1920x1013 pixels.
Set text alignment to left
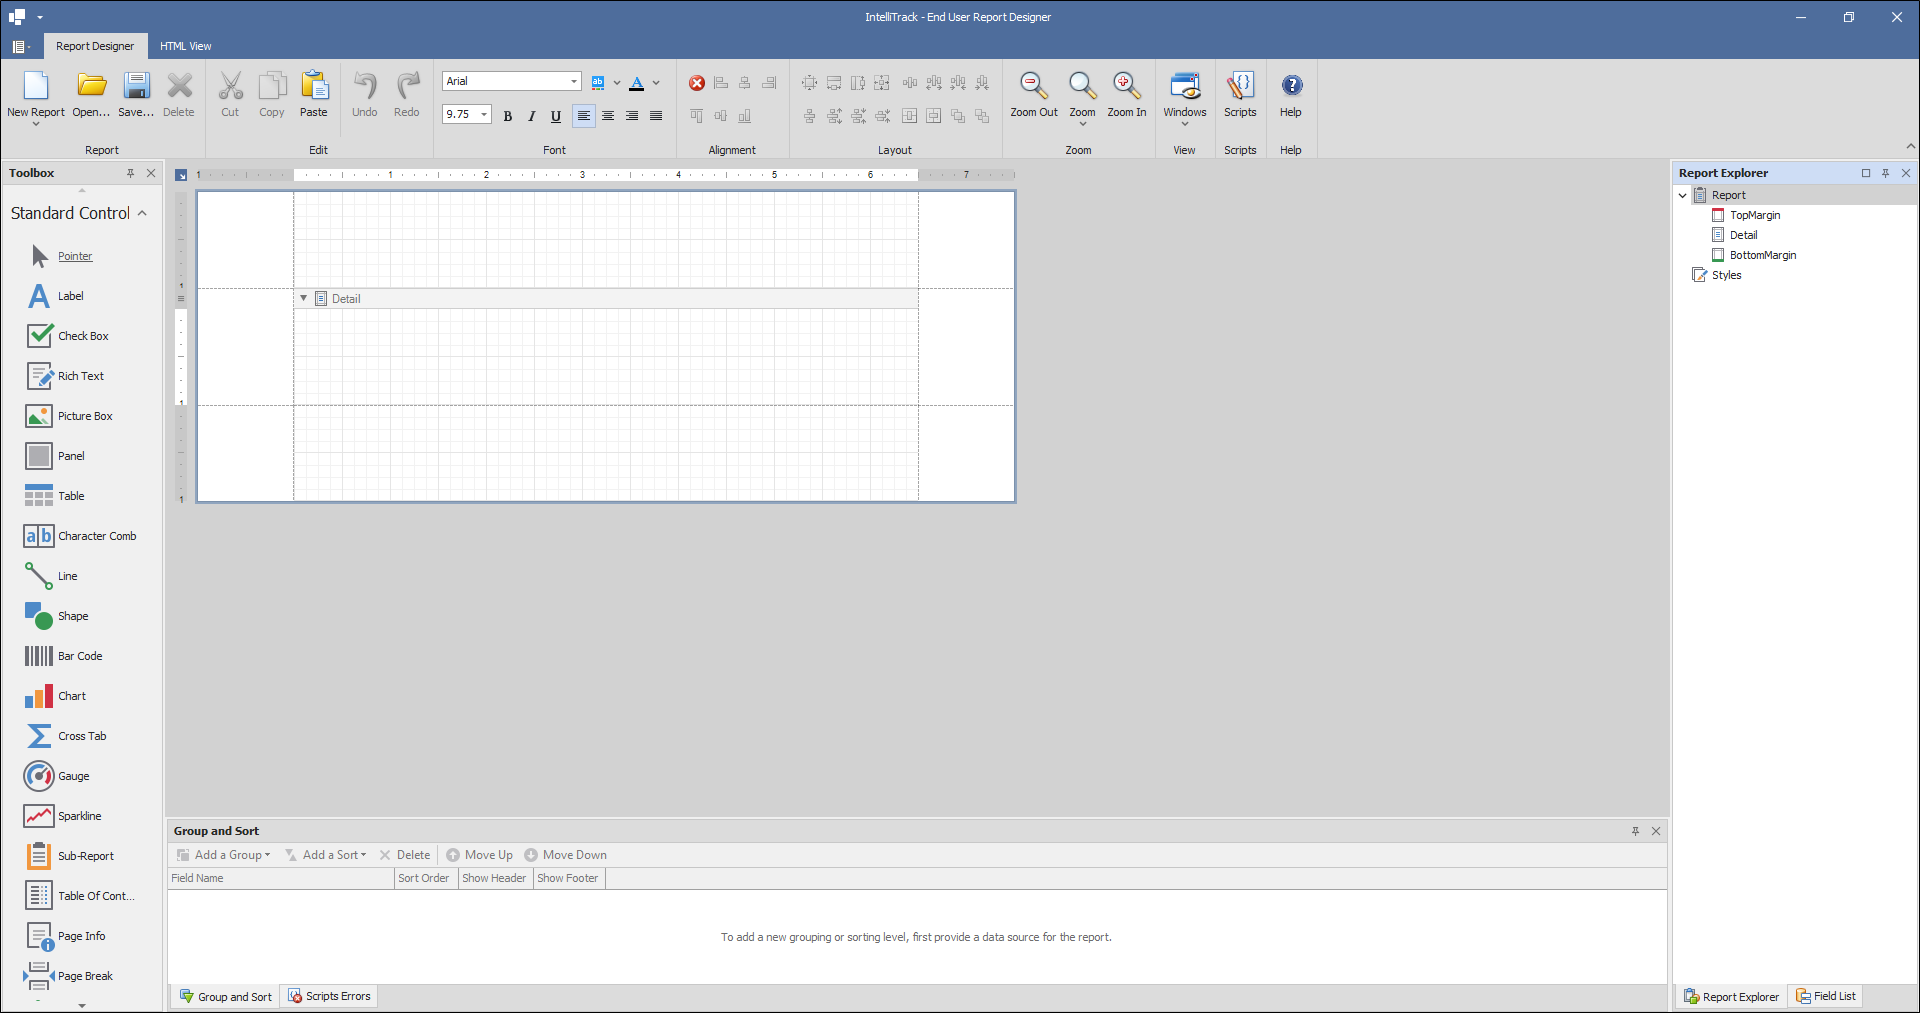pyautogui.click(x=584, y=116)
